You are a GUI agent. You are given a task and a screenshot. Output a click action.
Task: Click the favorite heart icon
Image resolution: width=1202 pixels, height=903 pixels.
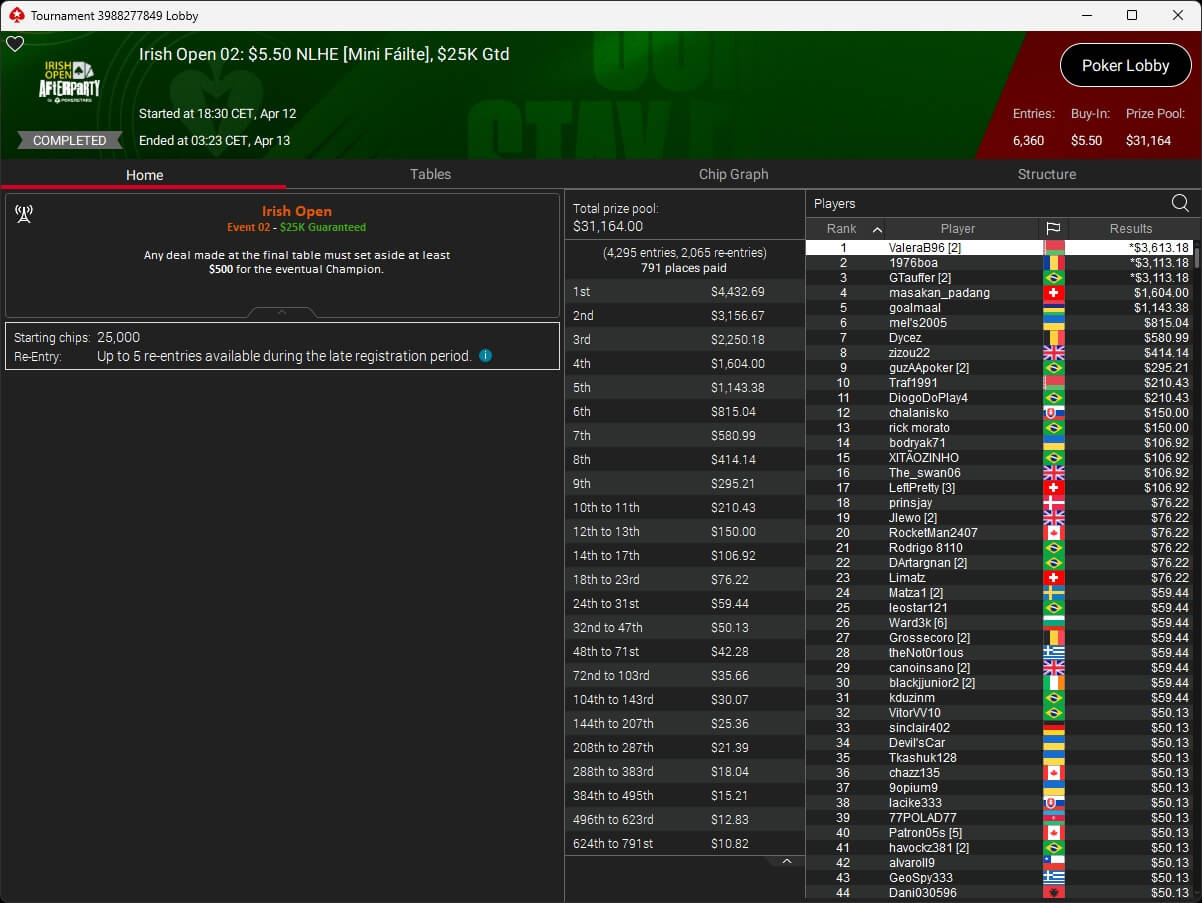15,44
